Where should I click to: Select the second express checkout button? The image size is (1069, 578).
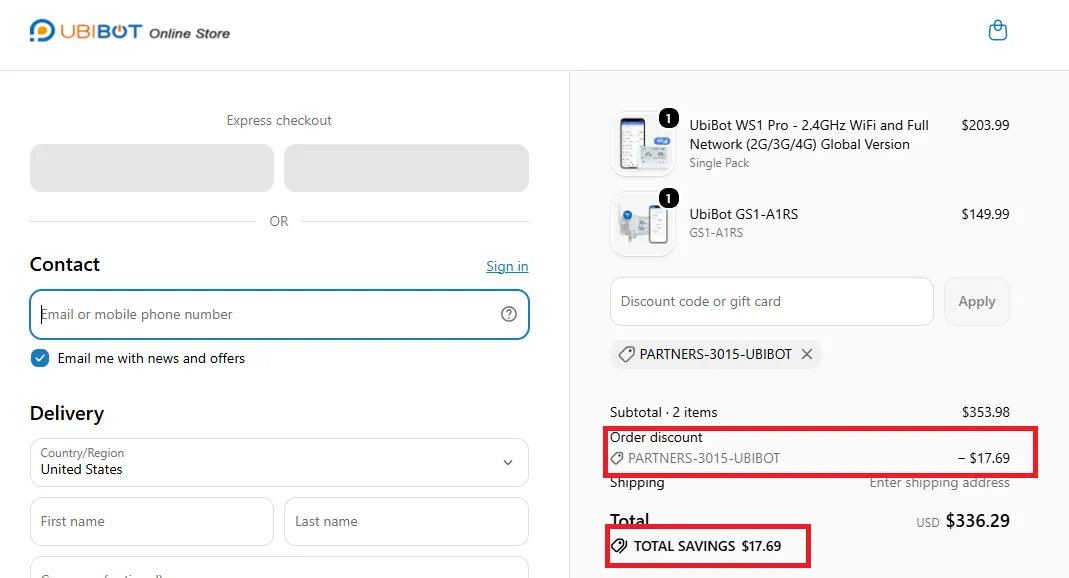tap(406, 168)
